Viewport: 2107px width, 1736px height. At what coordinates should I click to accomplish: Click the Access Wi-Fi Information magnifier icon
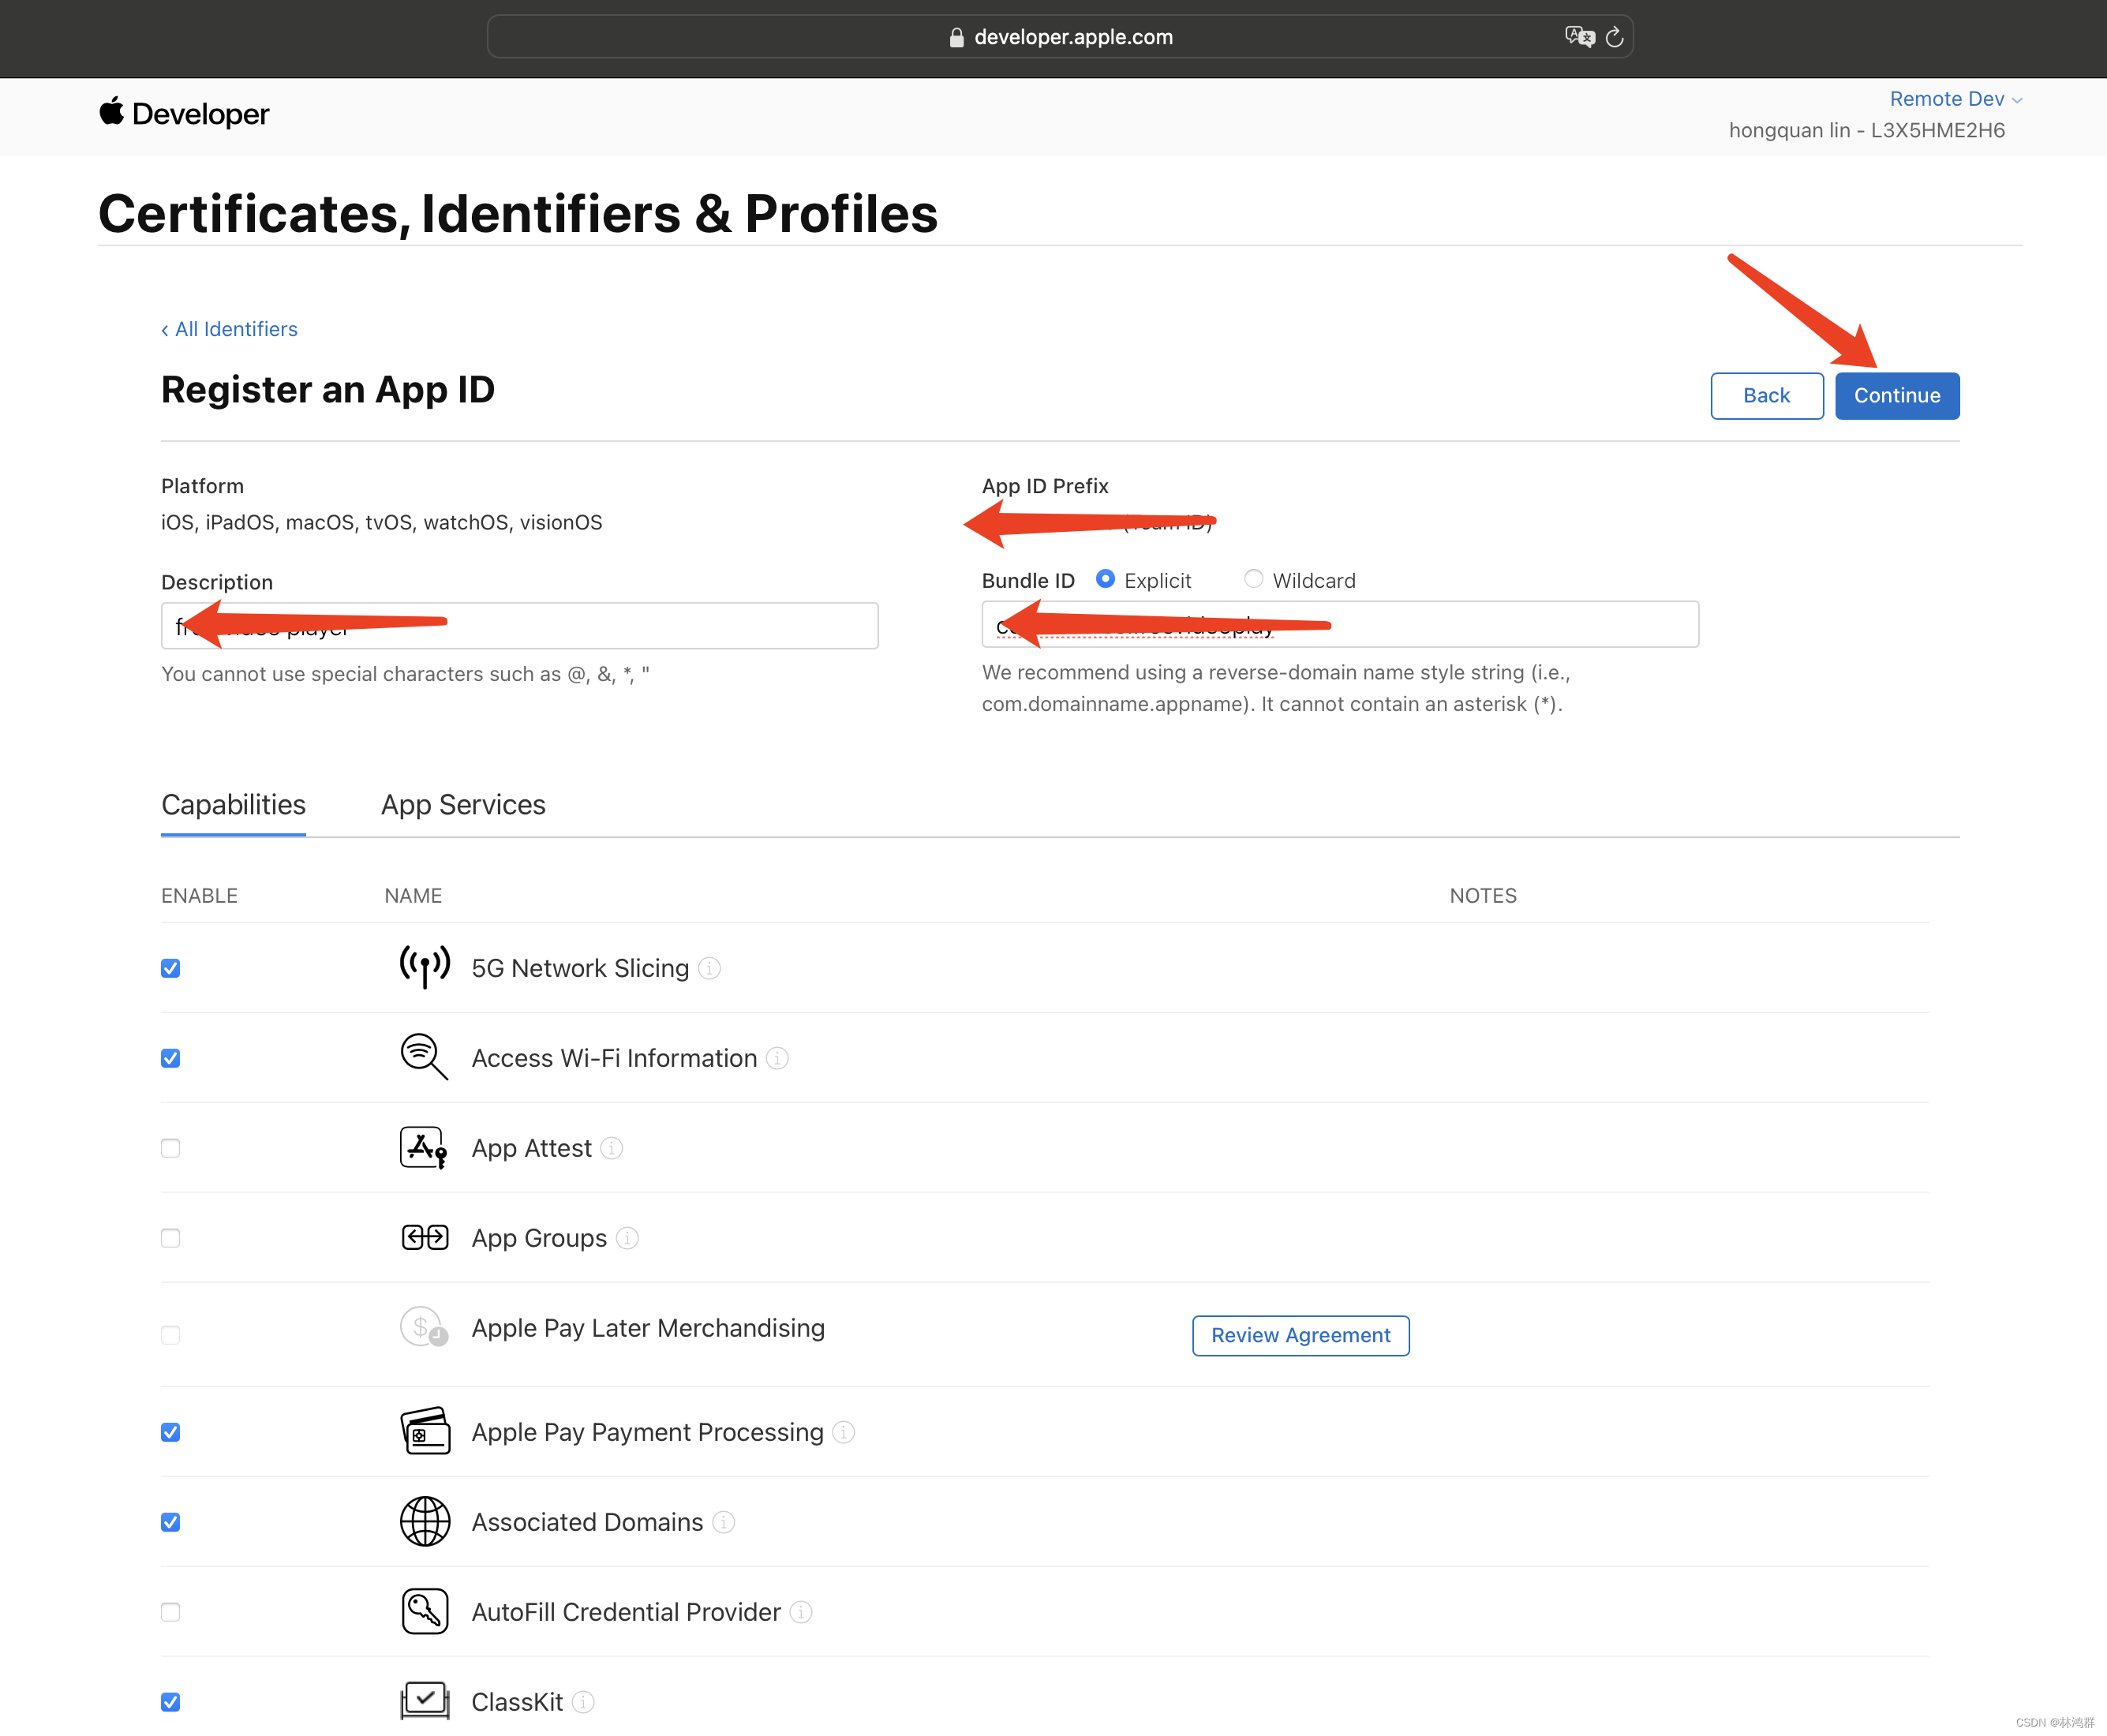(x=424, y=1057)
